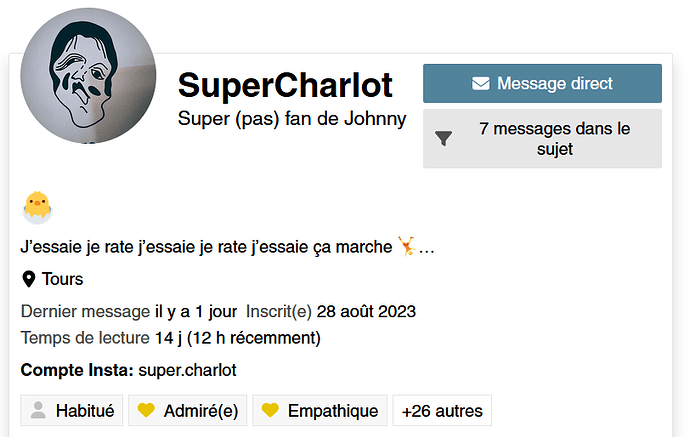Click the super.charlot Insta account text
Screen dimensions: 690x437
[187, 370]
